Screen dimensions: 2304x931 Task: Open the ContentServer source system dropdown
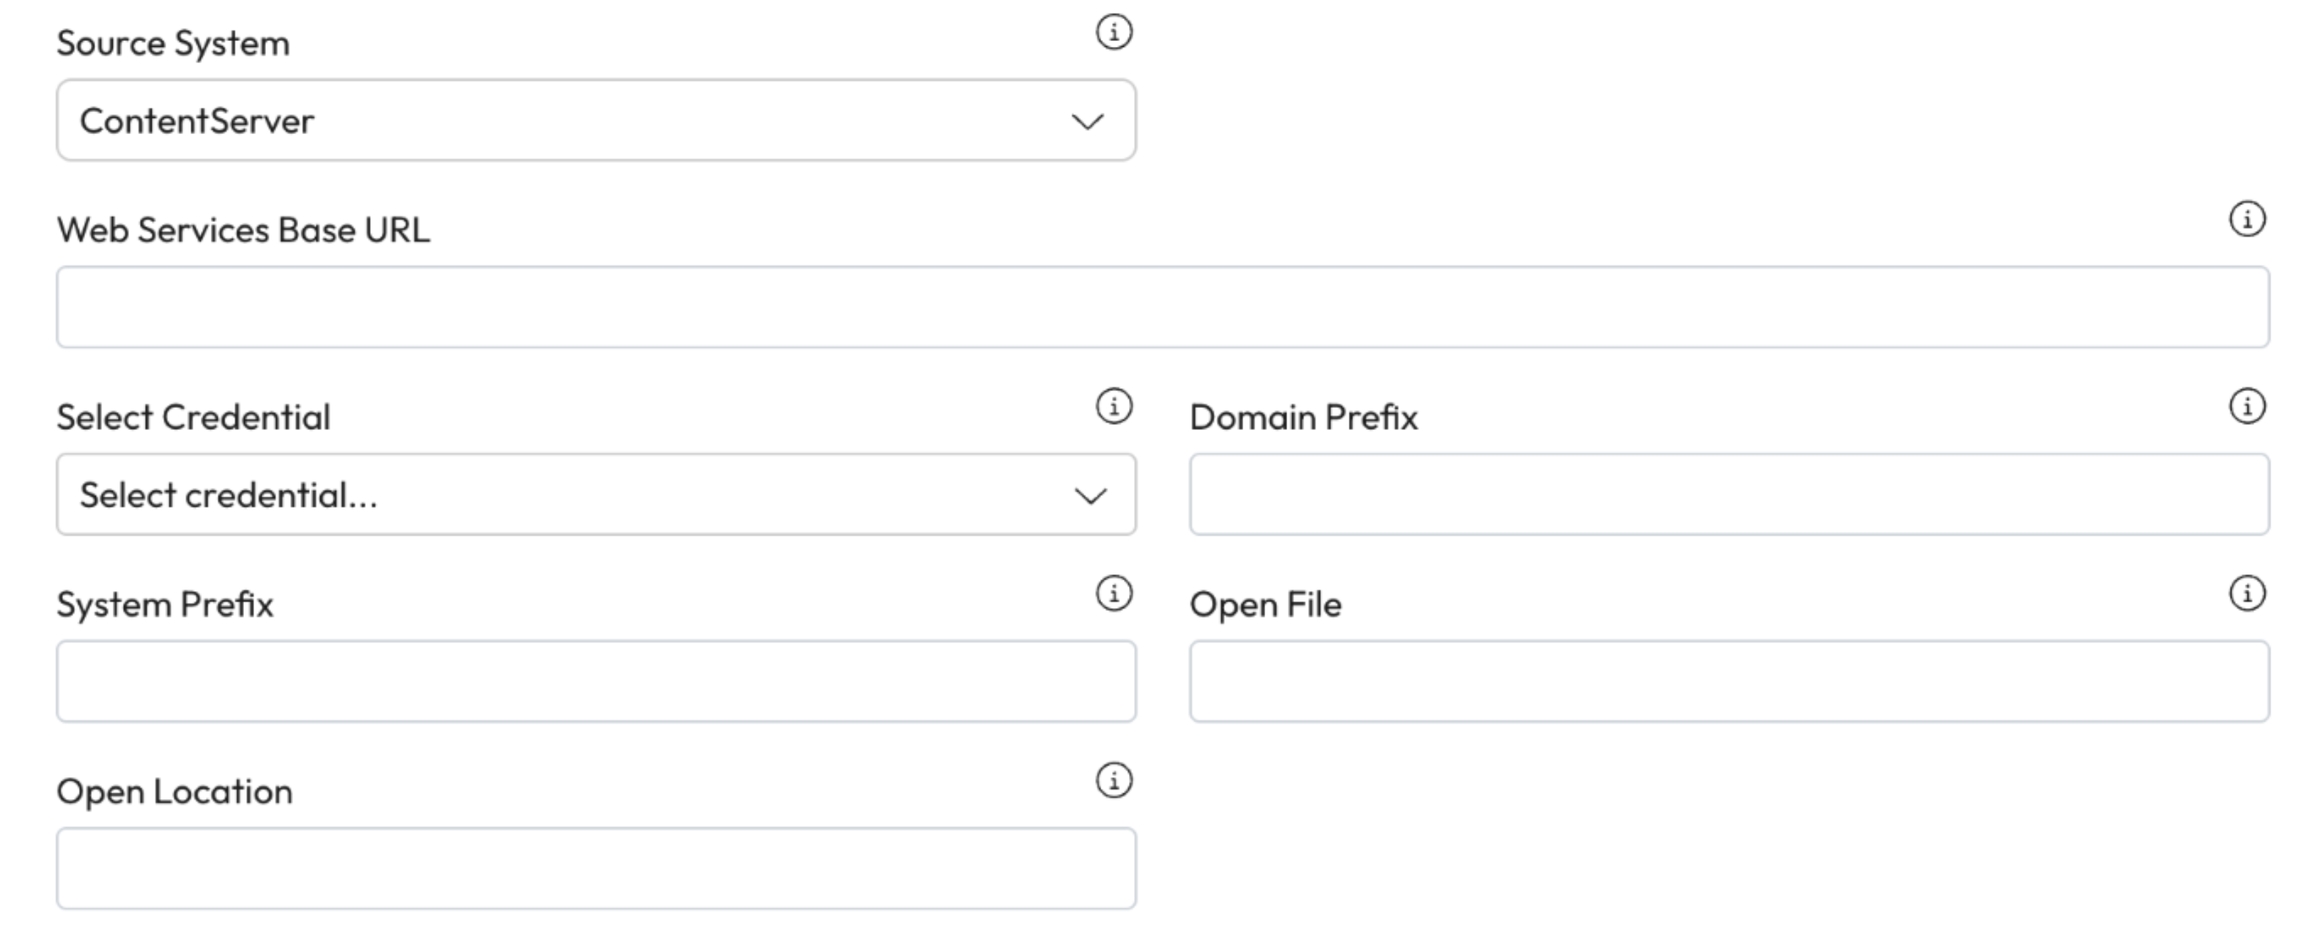pyautogui.click(x=596, y=121)
